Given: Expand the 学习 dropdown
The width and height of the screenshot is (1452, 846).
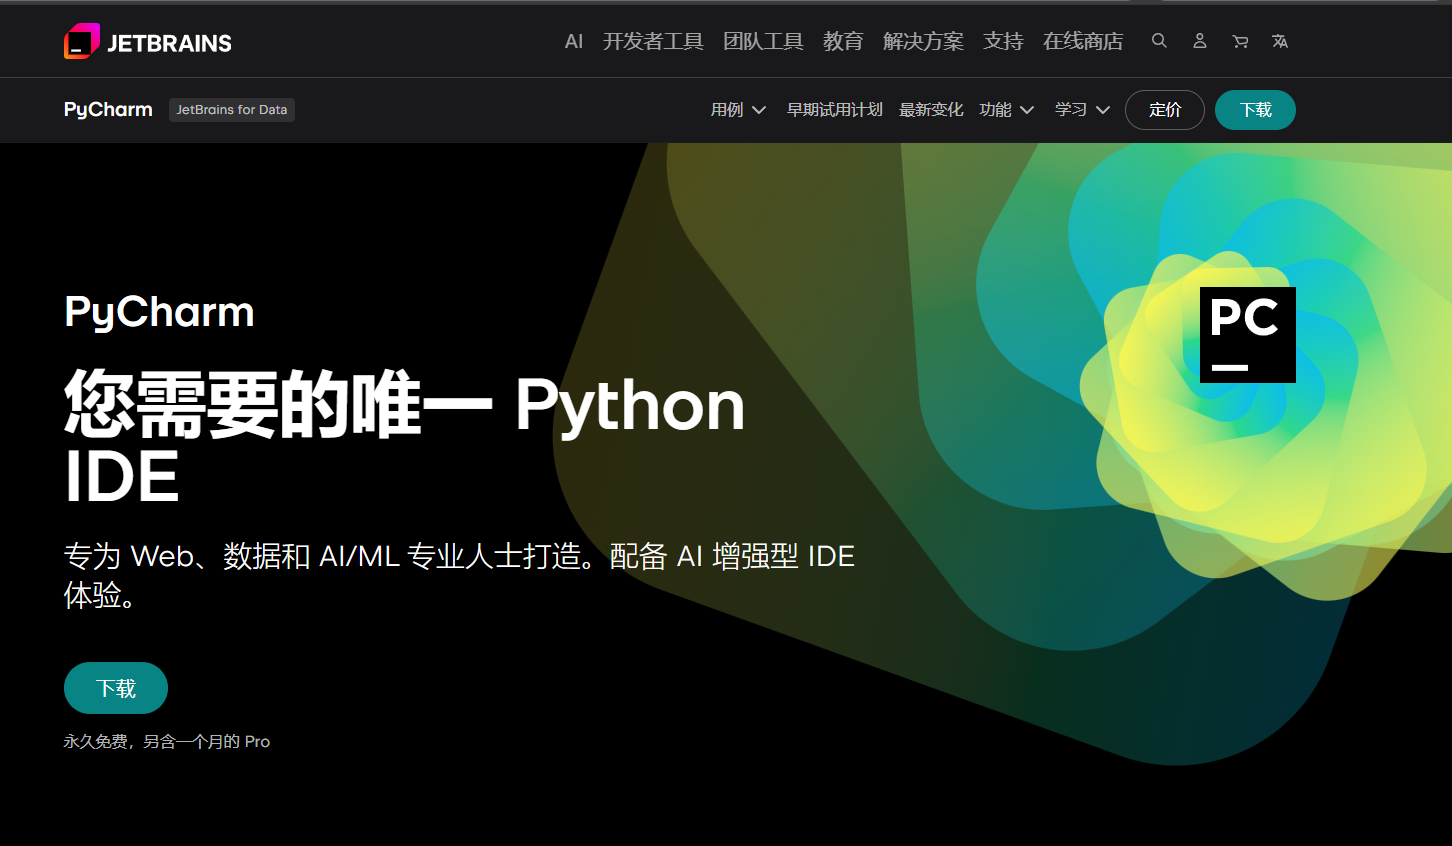Looking at the screenshot, I should pyautogui.click(x=1082, y=110).
